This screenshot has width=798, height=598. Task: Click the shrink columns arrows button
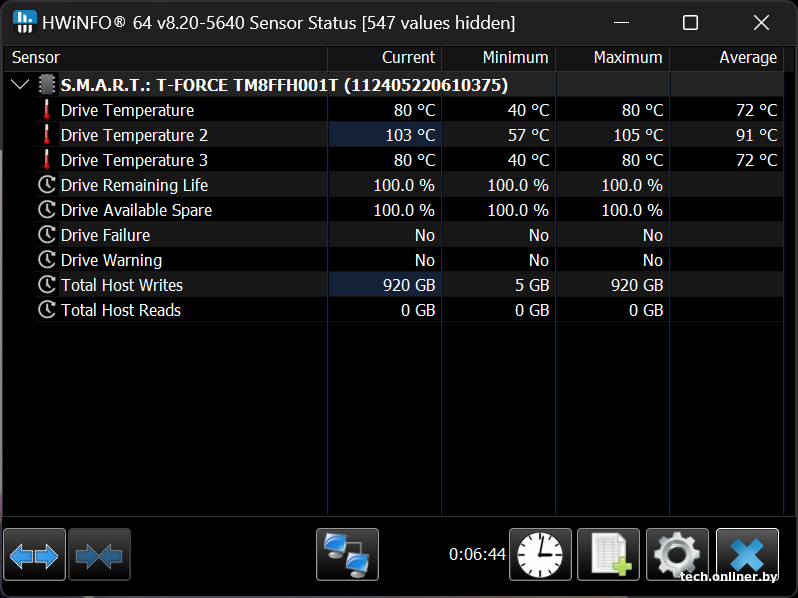99,555
